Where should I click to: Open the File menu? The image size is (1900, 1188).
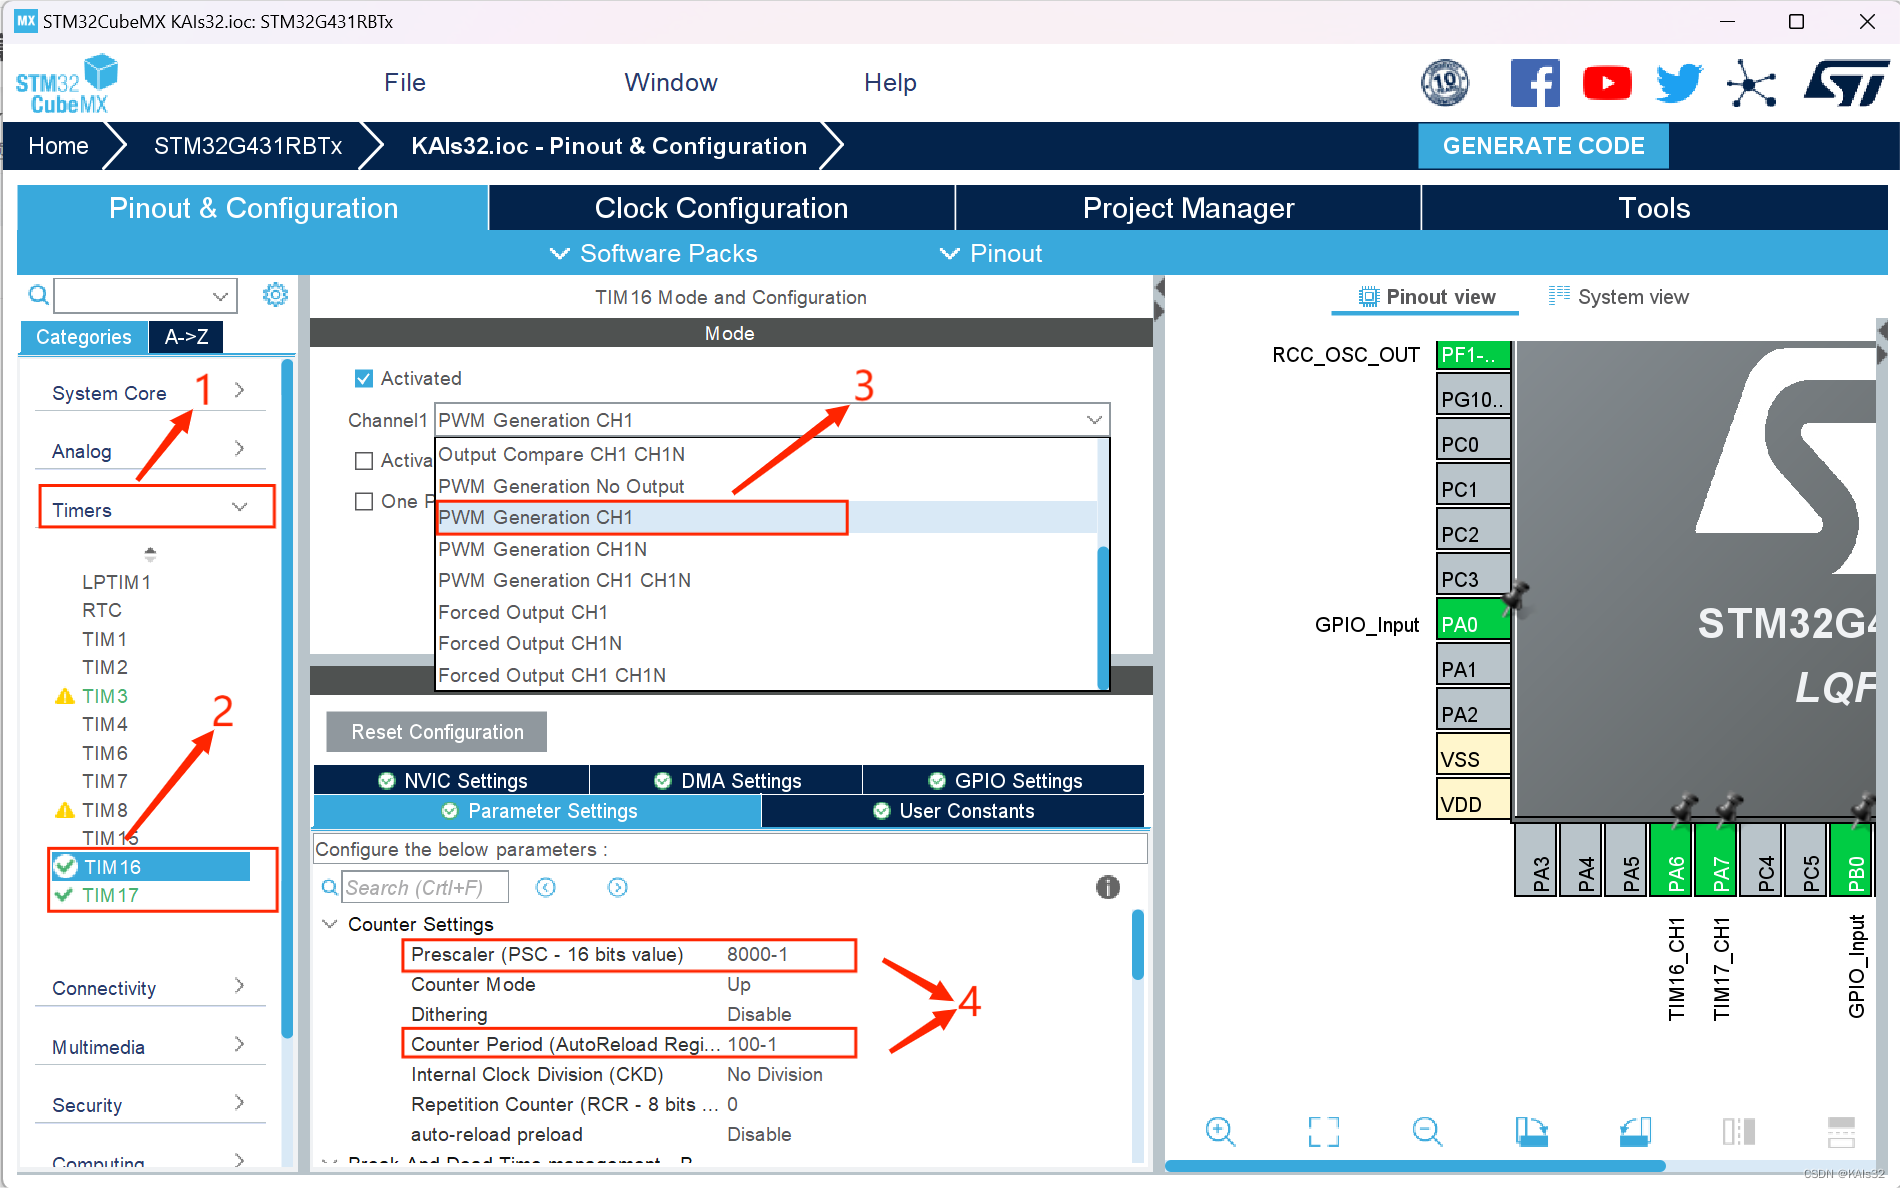[405, 83]
